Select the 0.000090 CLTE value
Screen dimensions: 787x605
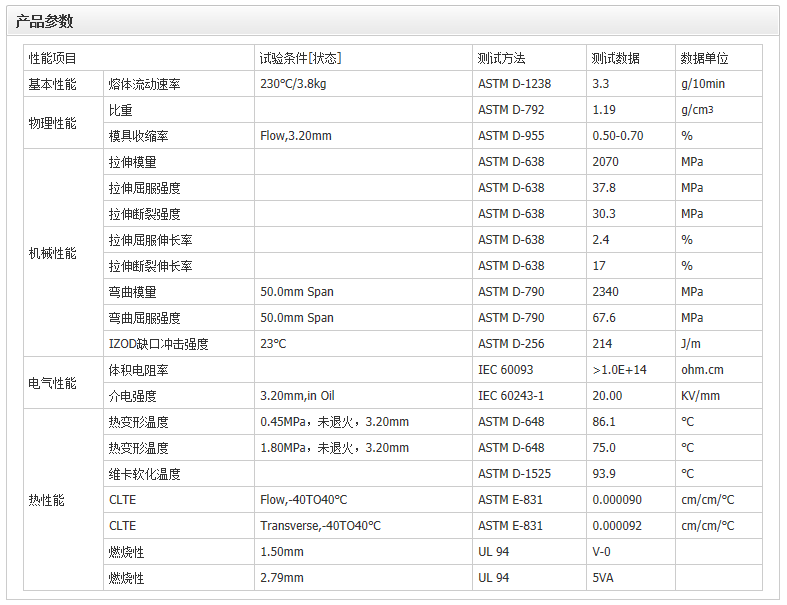point(617,500)
